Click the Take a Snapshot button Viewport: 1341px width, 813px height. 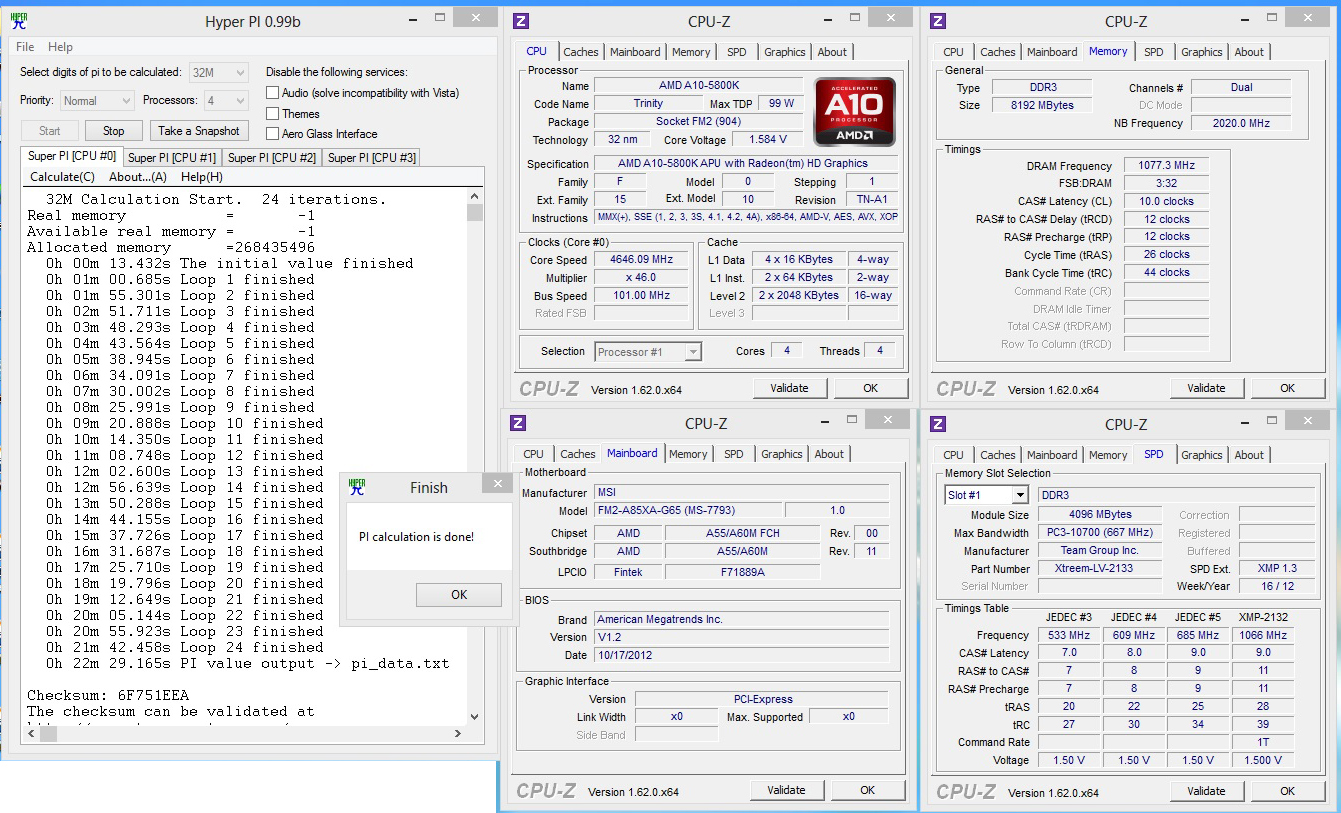point(199,131)
